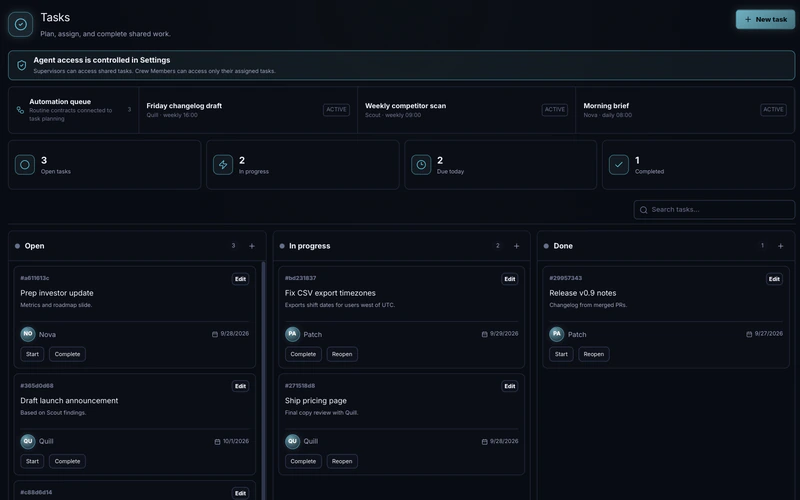Click calendar icon next to 9/27/2026
Screen dimensions: 800x500
point(749,334)
